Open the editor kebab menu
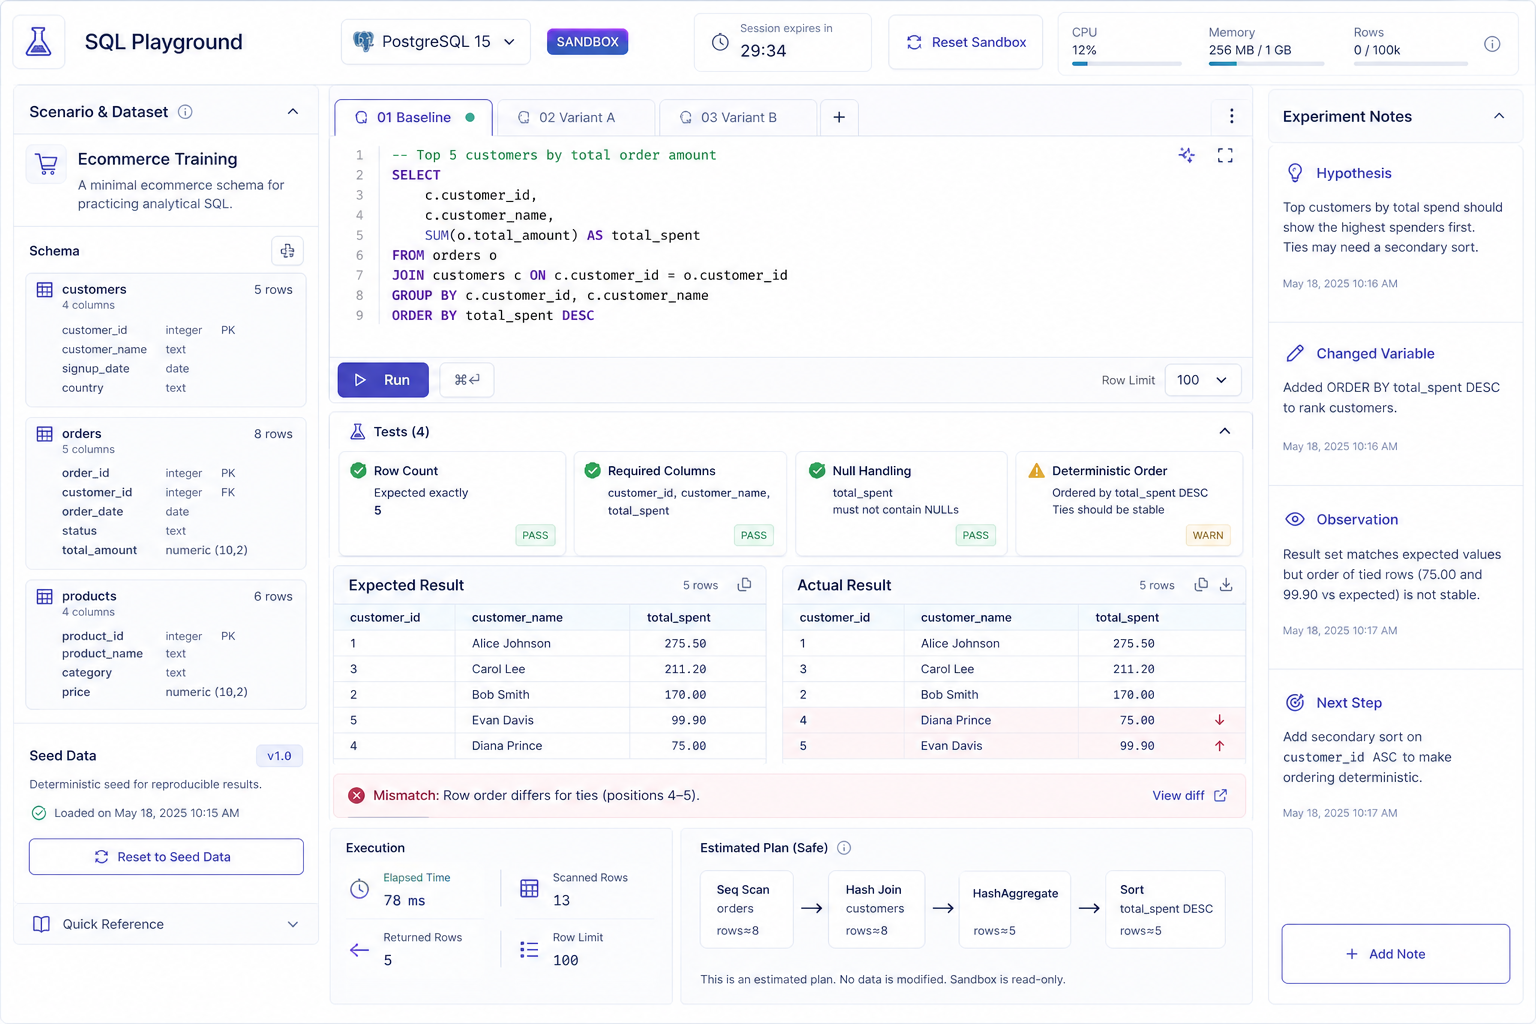1536x1024 pixels. pos(1231,117)
